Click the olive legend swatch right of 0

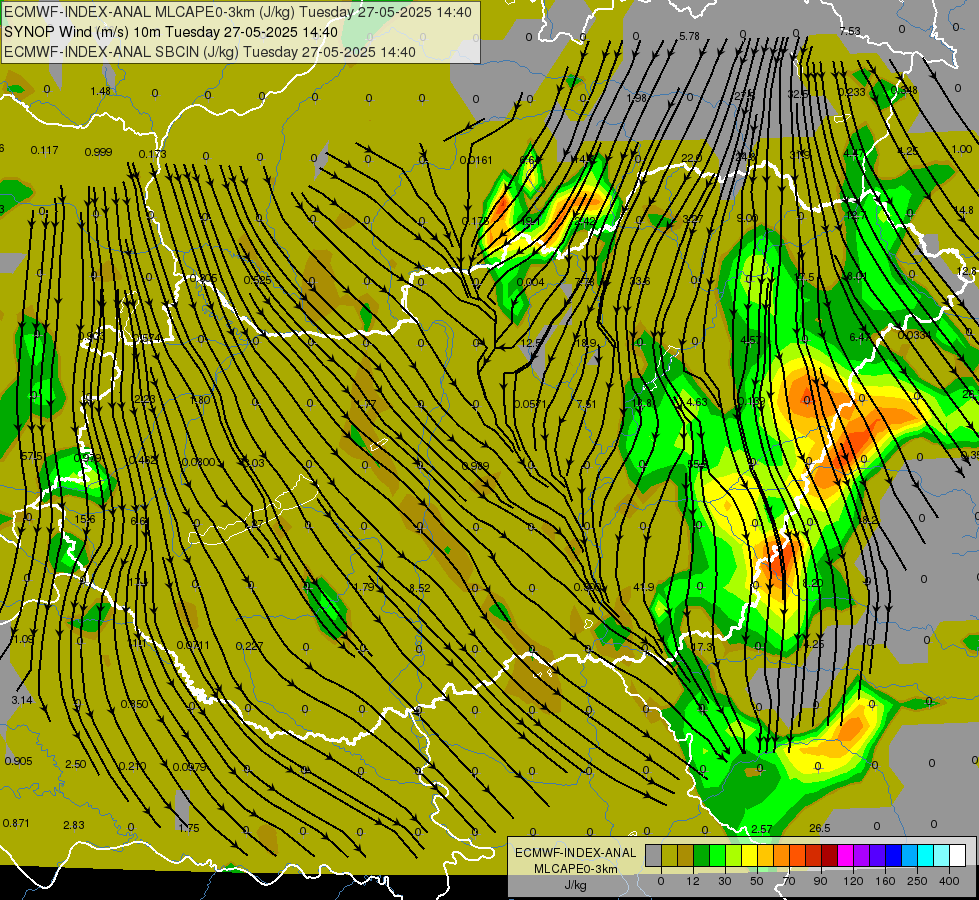click(669, 855)
